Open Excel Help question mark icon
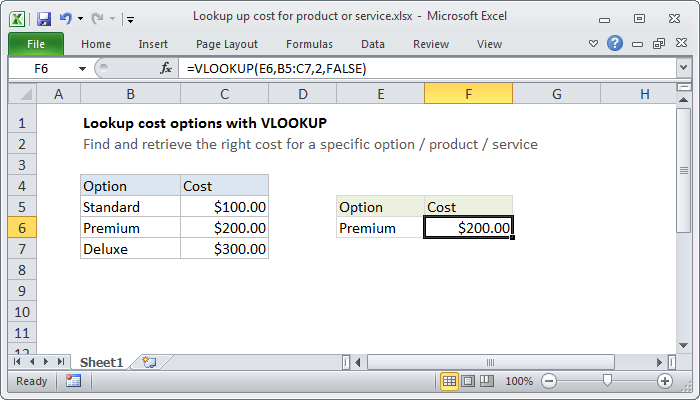The image size is (700, 400). point(615,43)
